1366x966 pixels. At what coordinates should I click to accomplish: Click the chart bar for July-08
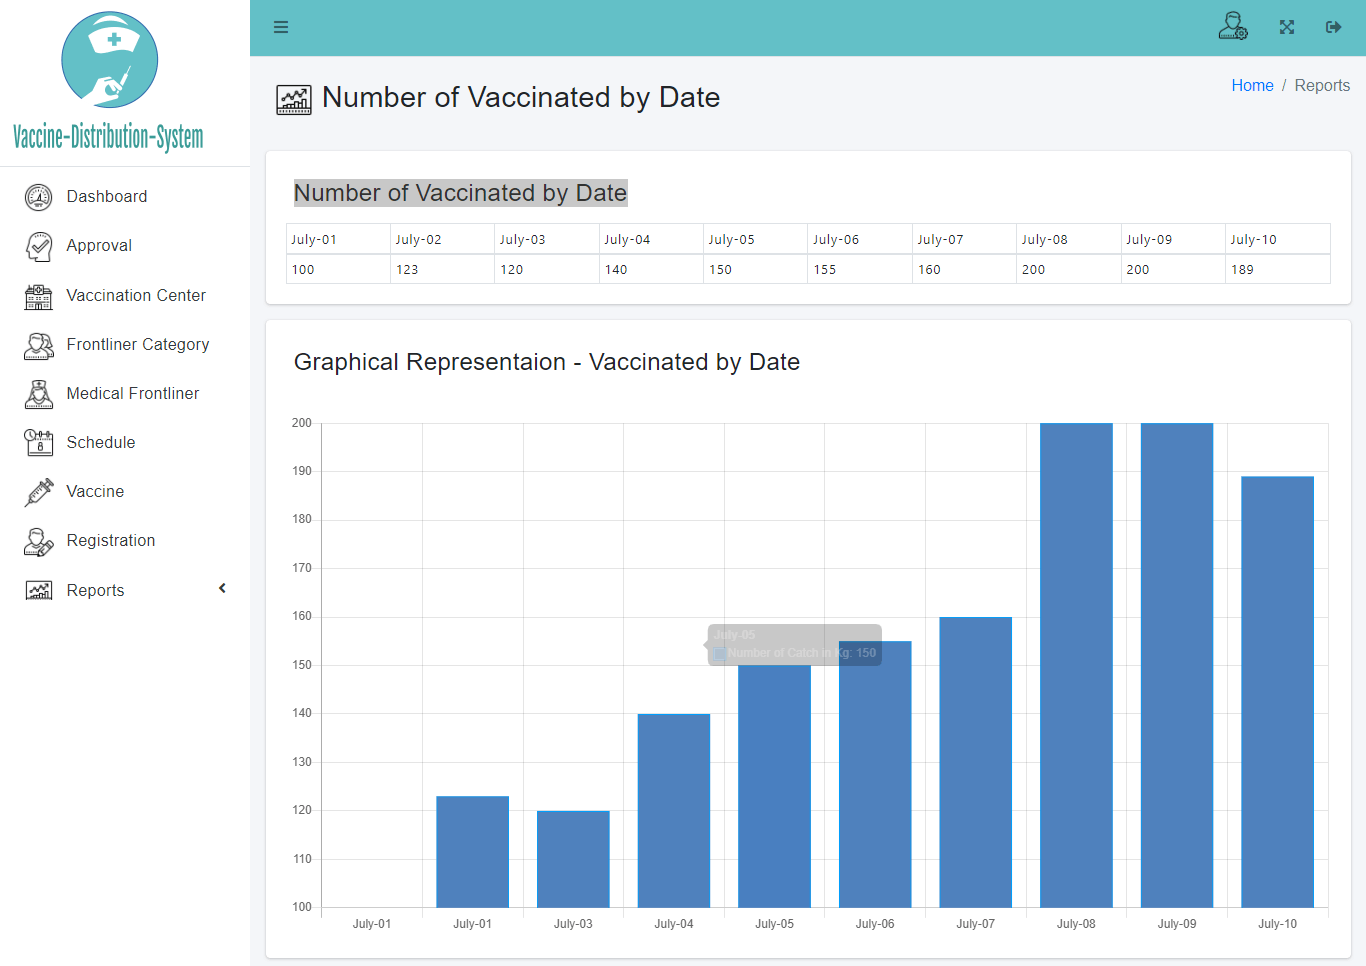pos(1076,665)
